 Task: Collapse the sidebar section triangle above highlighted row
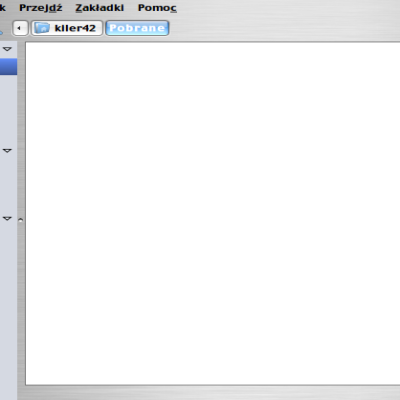(x=7, y=49)
